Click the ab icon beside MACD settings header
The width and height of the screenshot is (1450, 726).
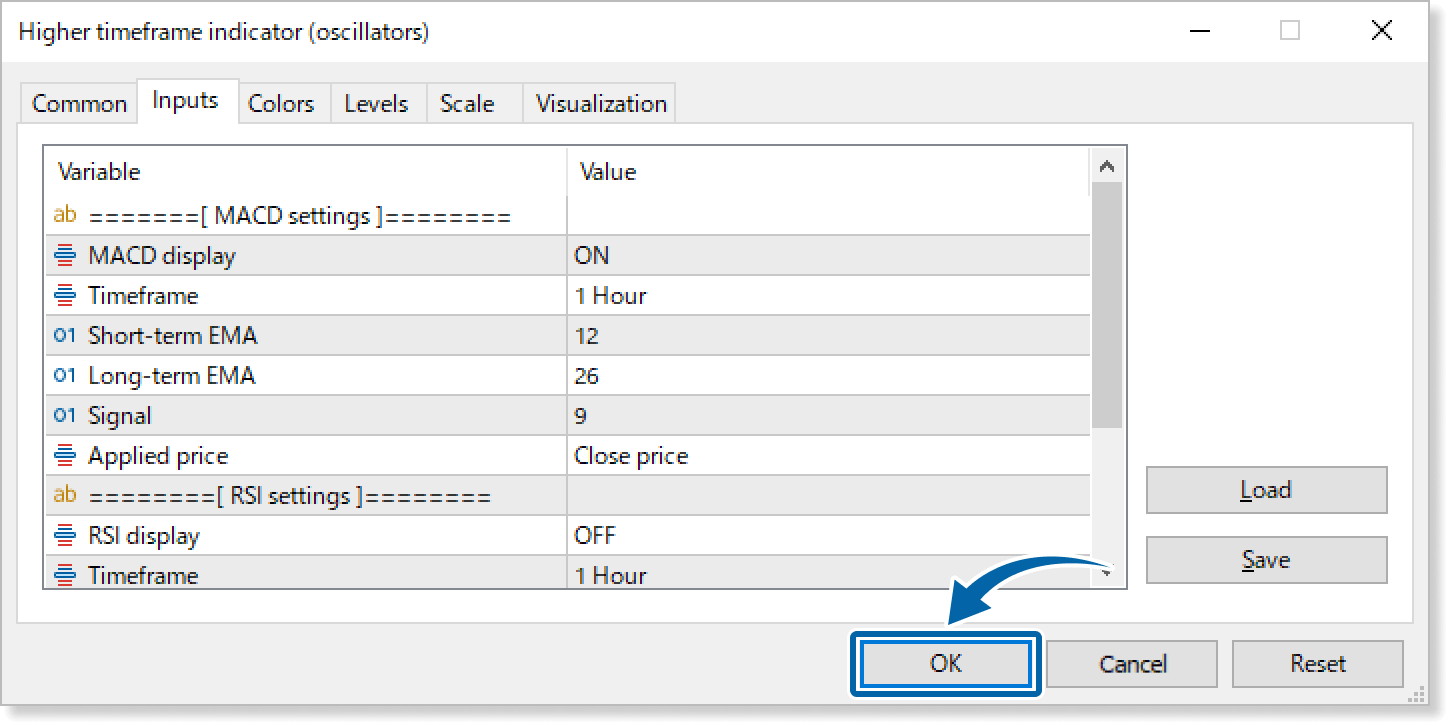[65, 215]
